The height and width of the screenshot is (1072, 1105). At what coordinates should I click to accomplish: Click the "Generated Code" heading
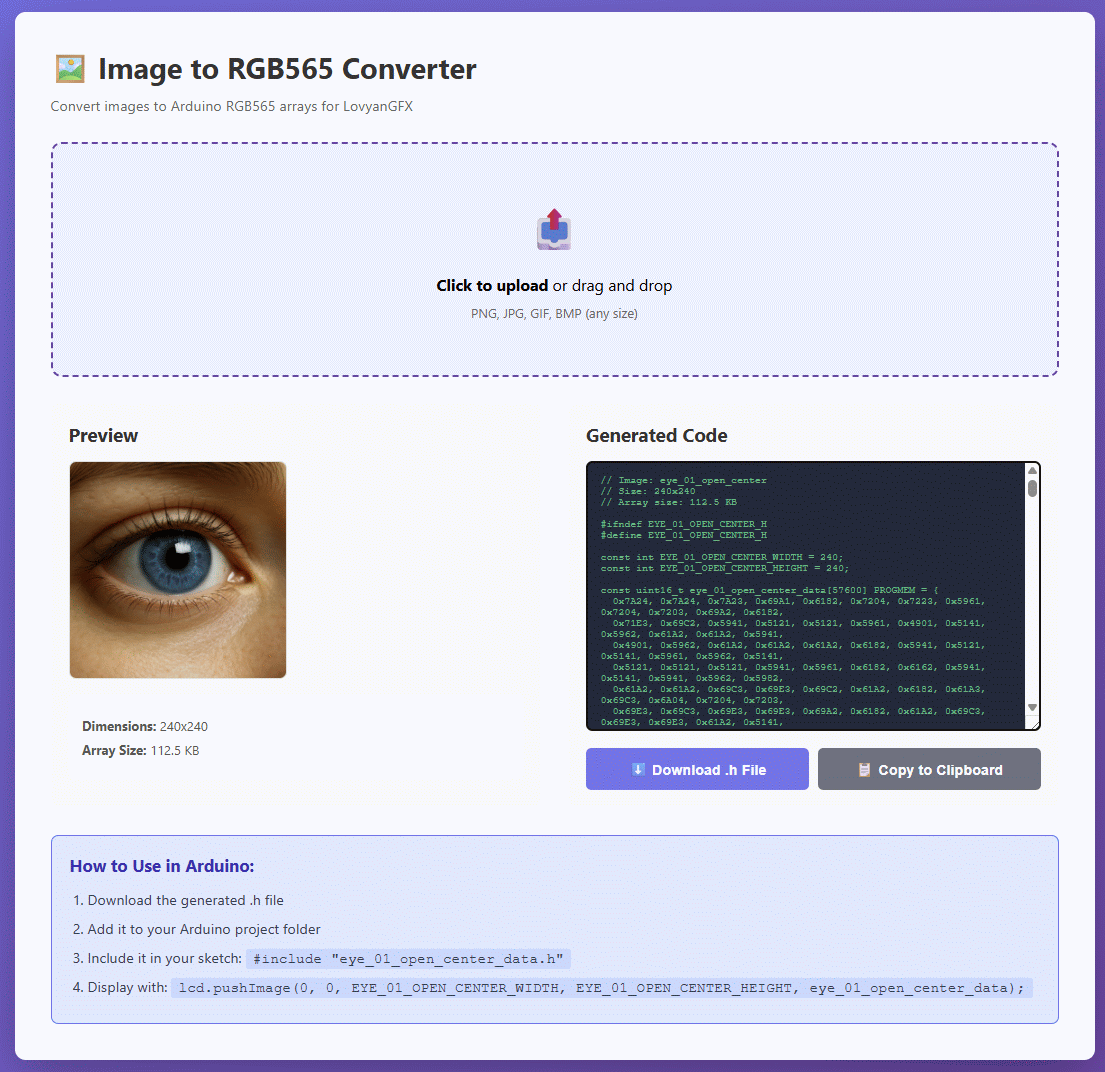(x=656, y=436)
